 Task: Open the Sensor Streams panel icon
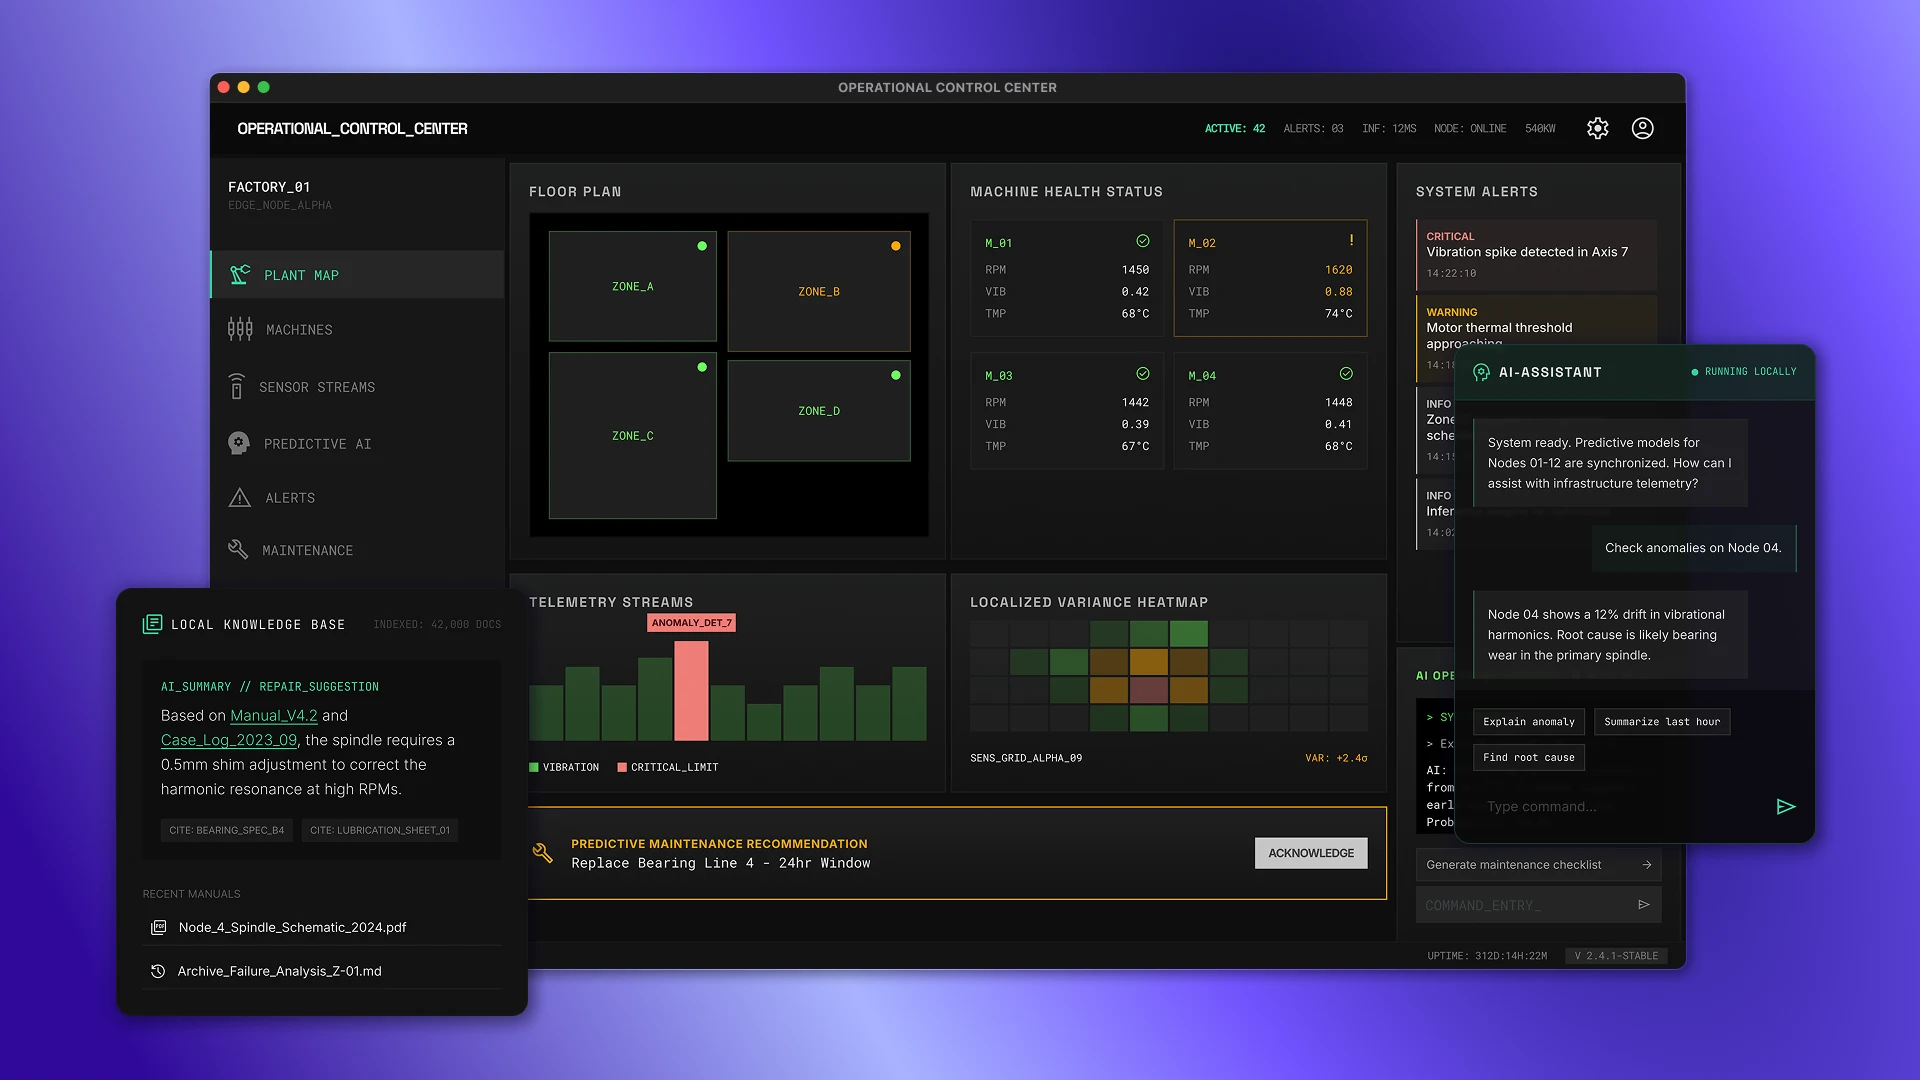click(238, 387)
